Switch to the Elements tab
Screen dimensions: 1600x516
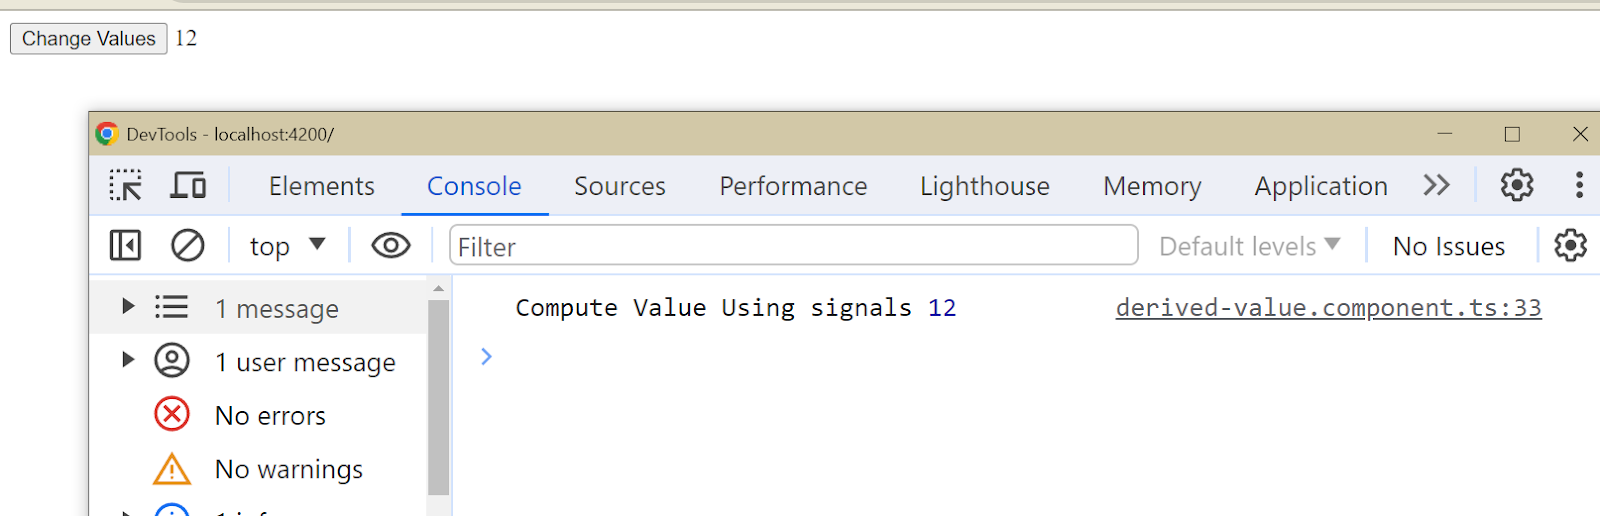(x=322, y=186)
